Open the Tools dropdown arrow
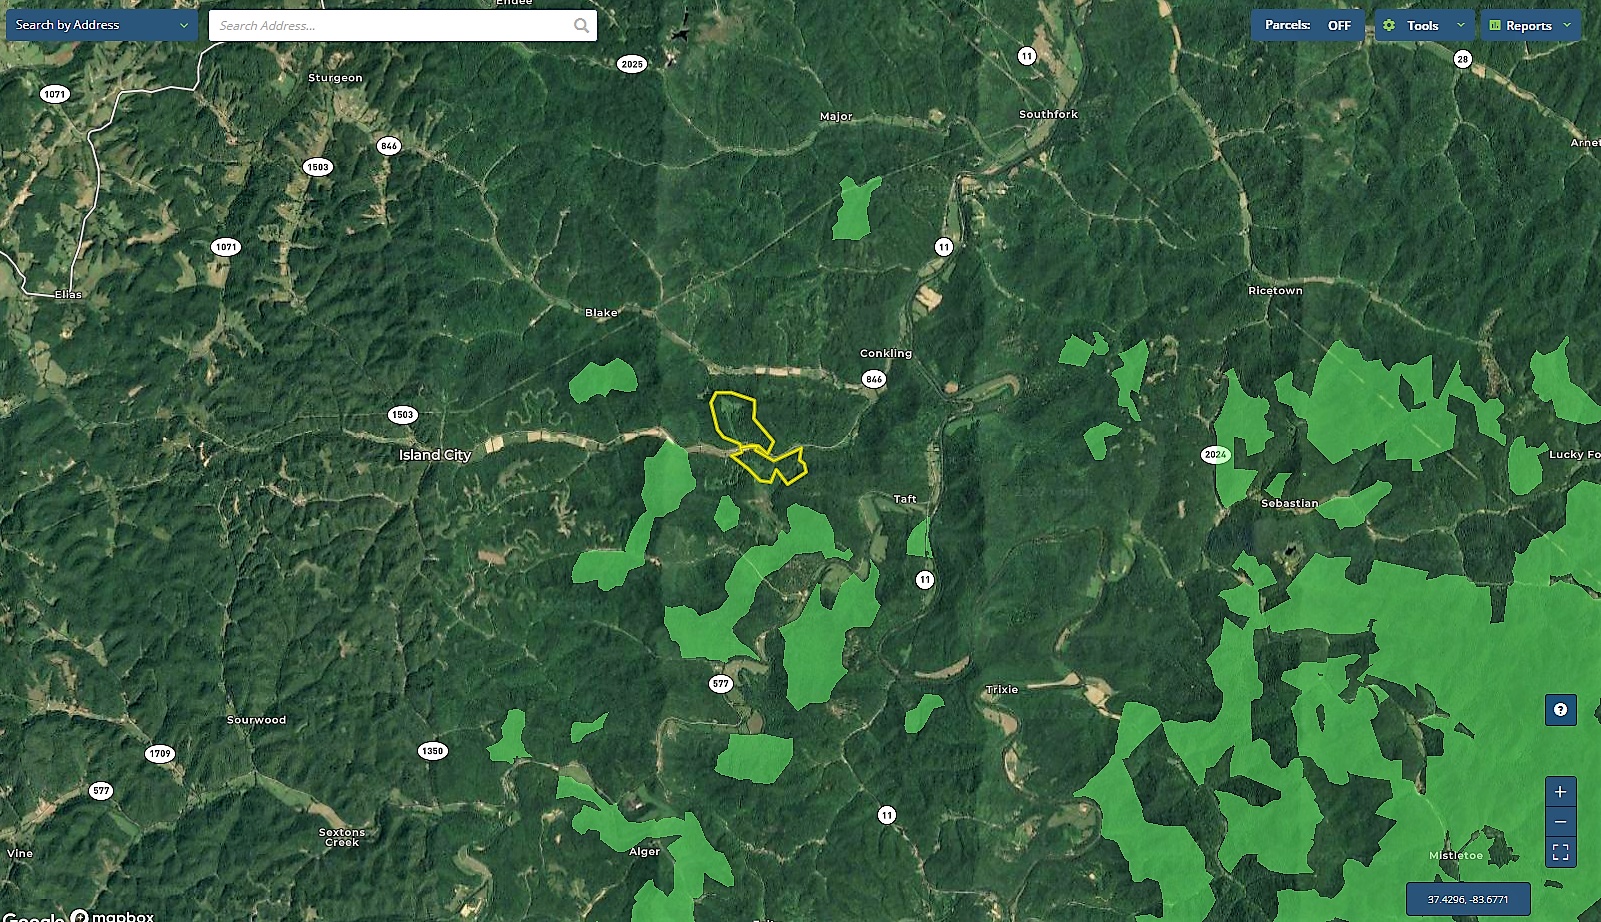Viewport: 1601px width, 922px height. point(1460,25)
